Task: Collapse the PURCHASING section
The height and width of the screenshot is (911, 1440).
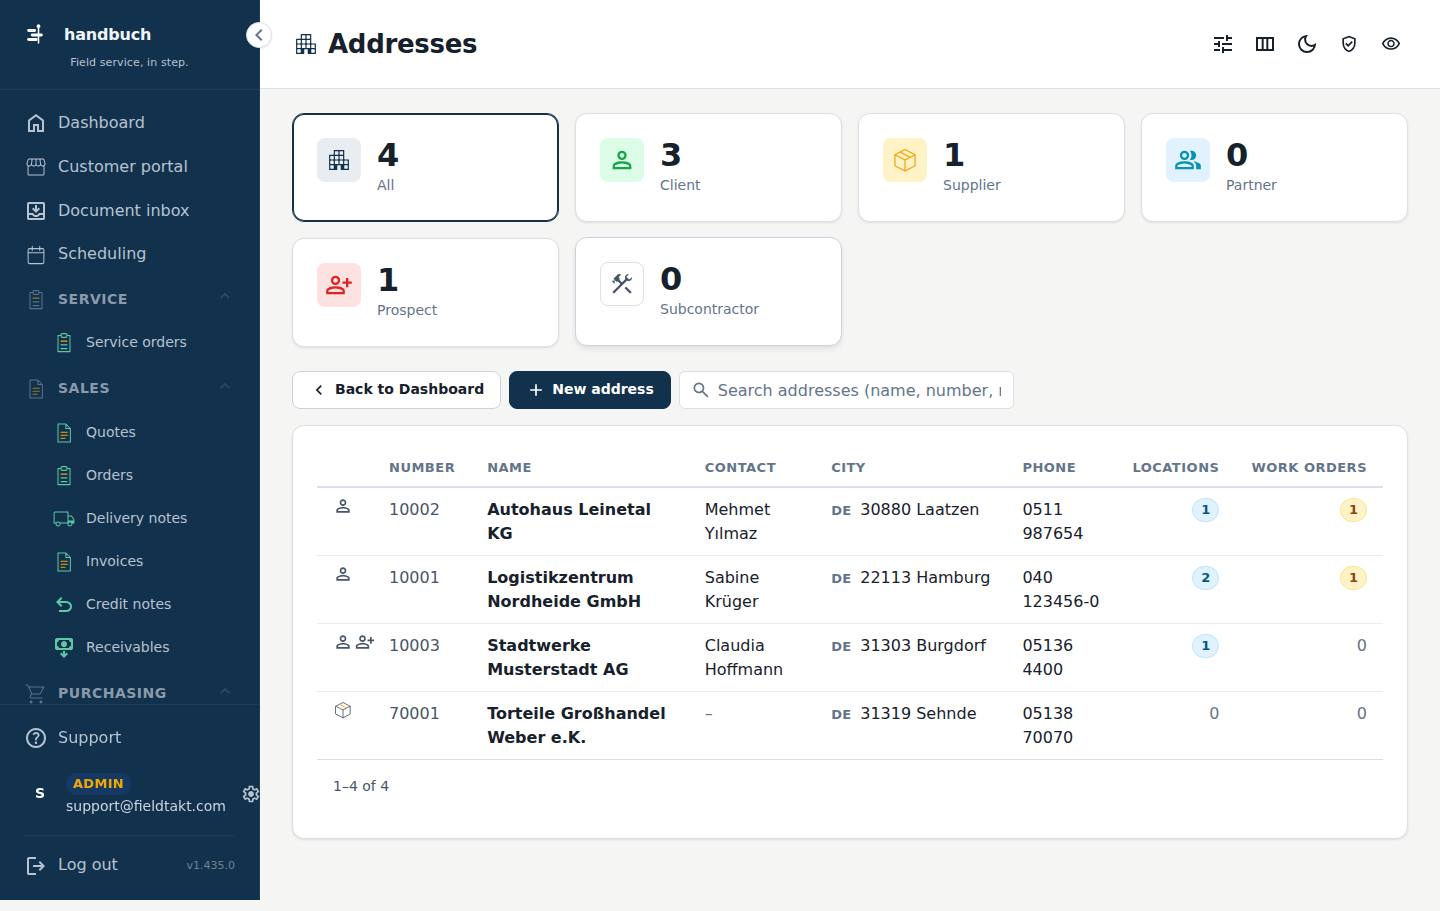Action: tap(130, 692)
